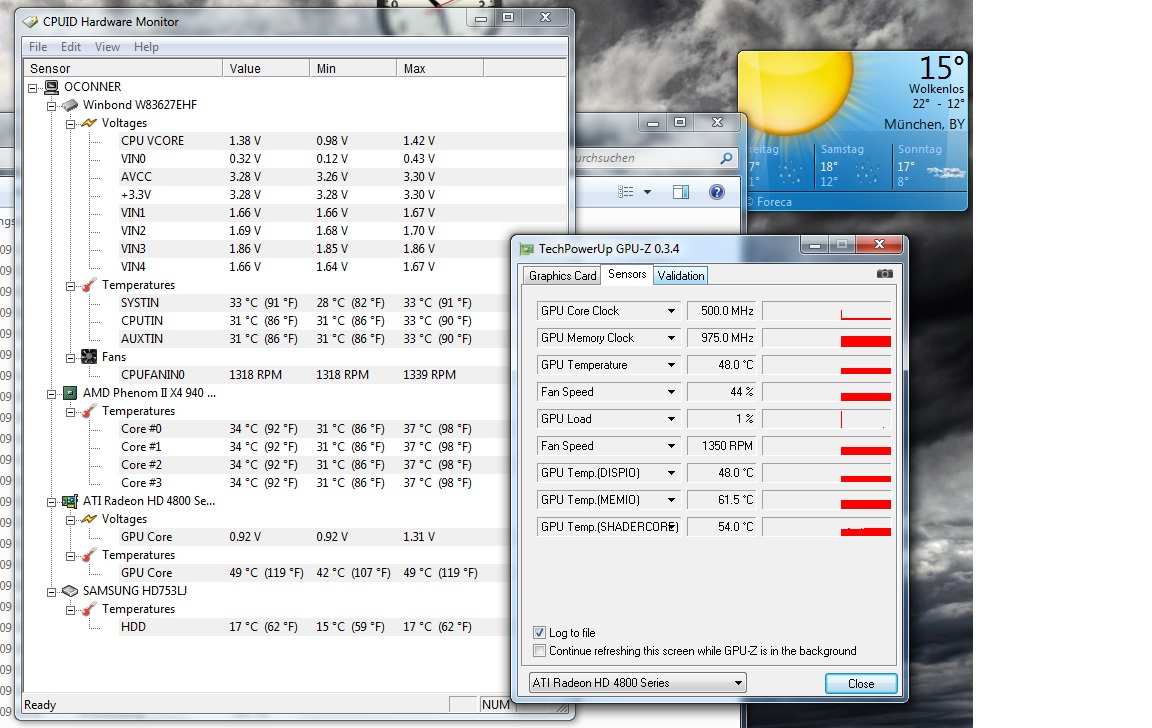This screenshot has height=728, width=1152.
Task: Toggle the Log to file checkbox
Action: [539, 633]
